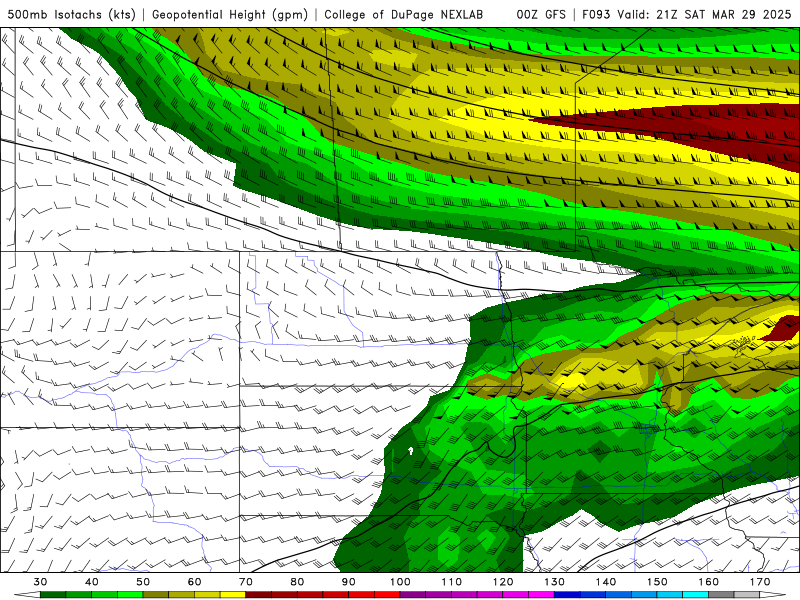Select the dark maroon swatch right of 70

tap(259, 595)
